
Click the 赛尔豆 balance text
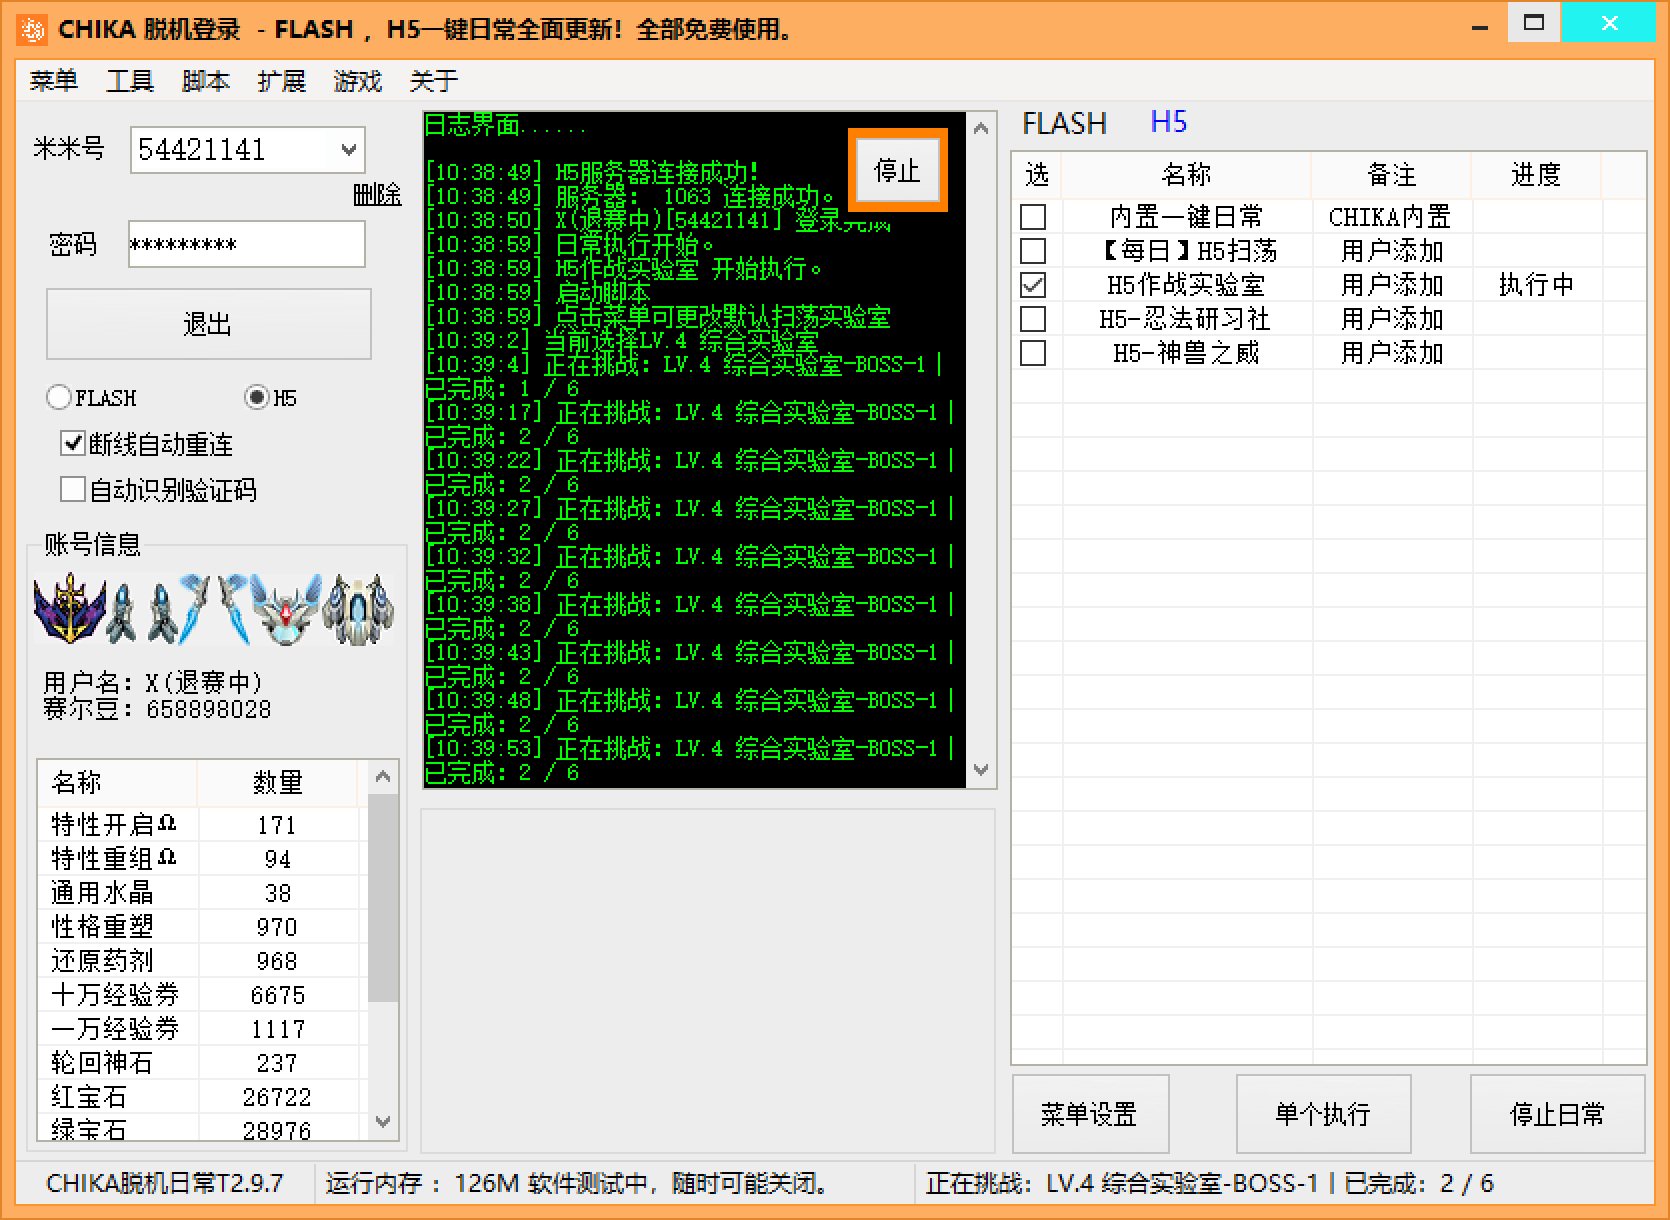(157, 709)
